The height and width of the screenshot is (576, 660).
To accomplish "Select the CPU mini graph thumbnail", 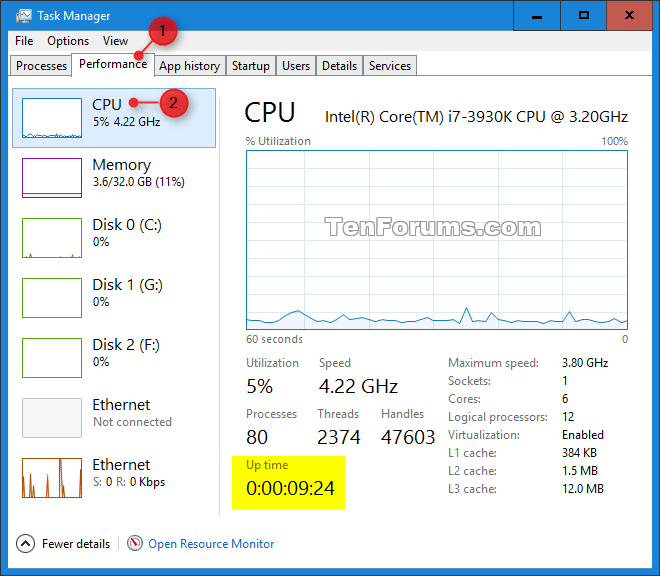I will (x=52, y=118).
